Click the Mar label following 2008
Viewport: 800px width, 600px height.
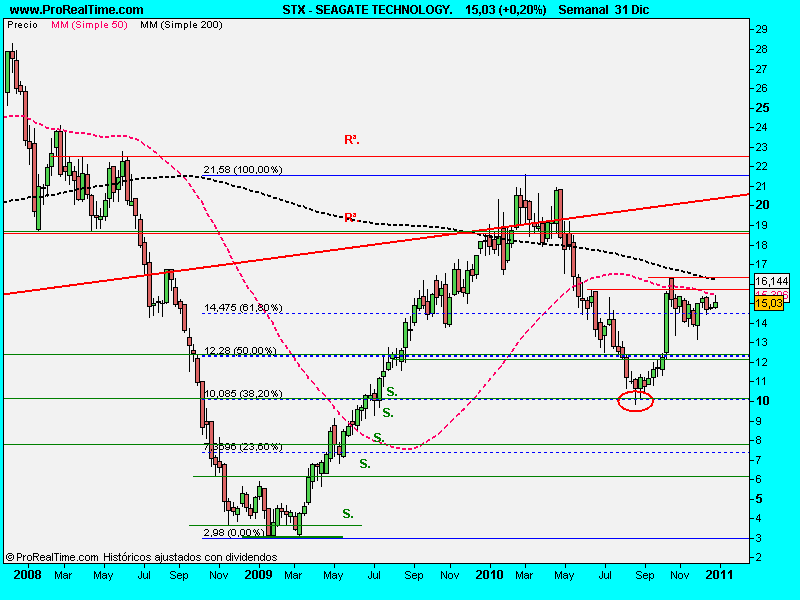pyautogui.click(x=63, y=576)
